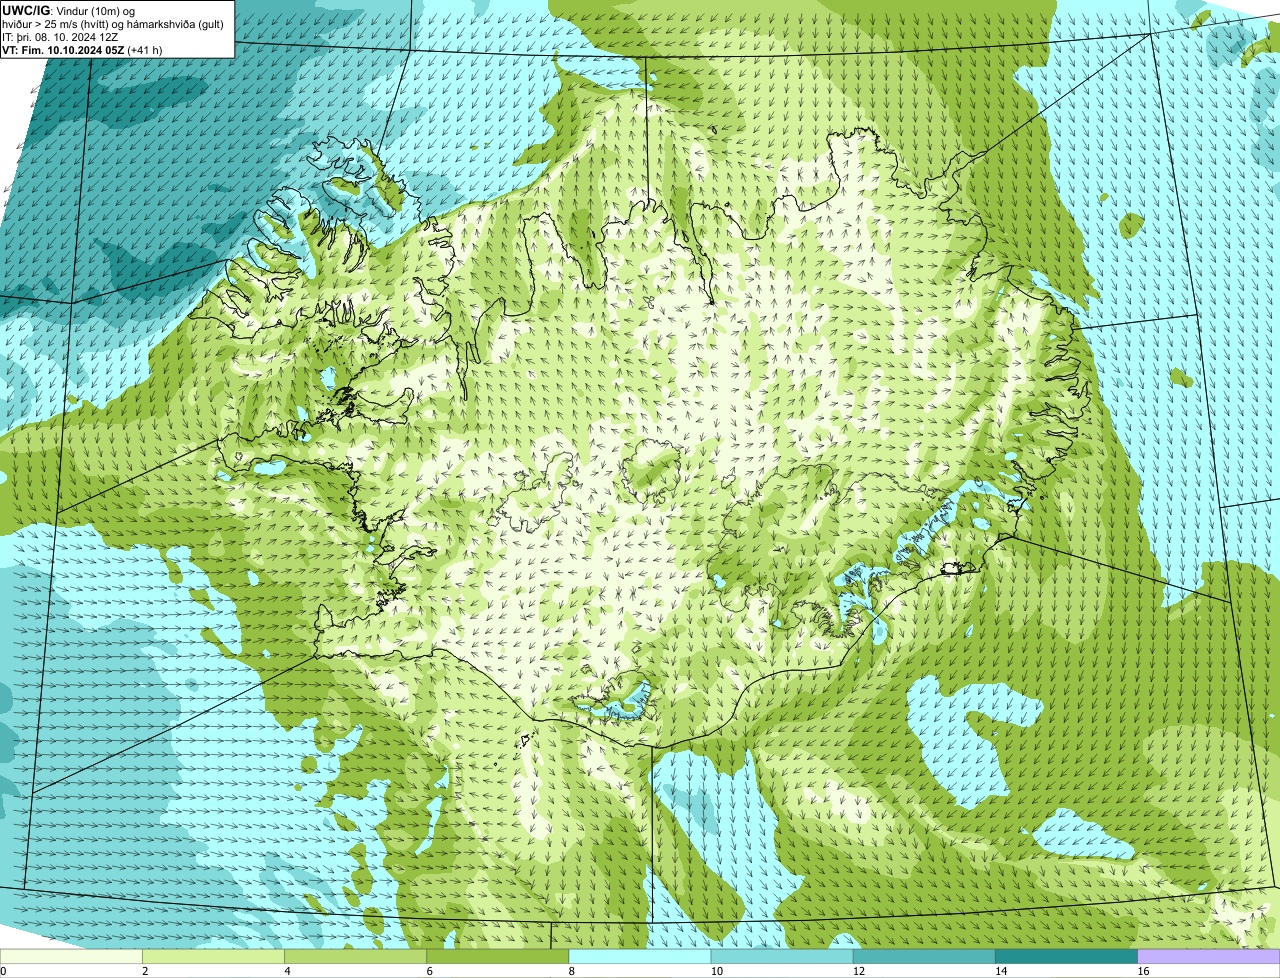Click the '8' label on the scale

[x=572, y=971]
